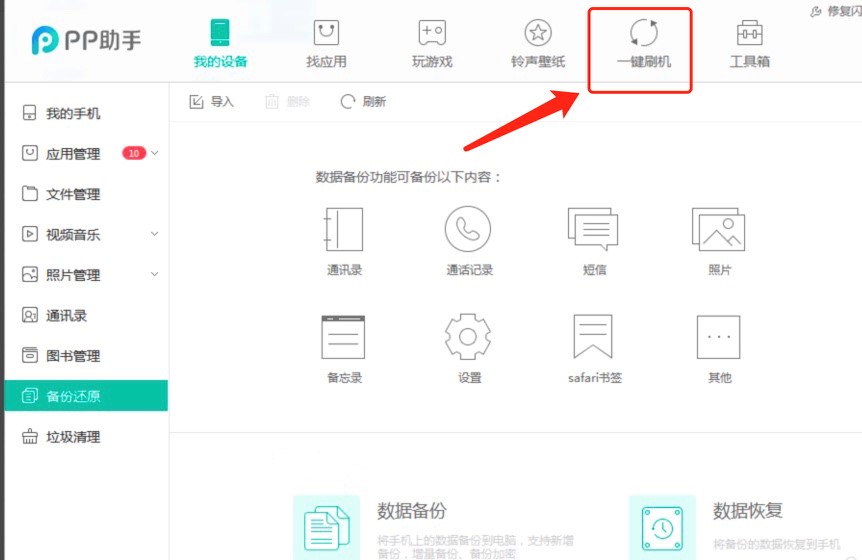Click the 备忘录 notes icon
The height and width of the screenshot is (560, 862).
pos(343,337)
